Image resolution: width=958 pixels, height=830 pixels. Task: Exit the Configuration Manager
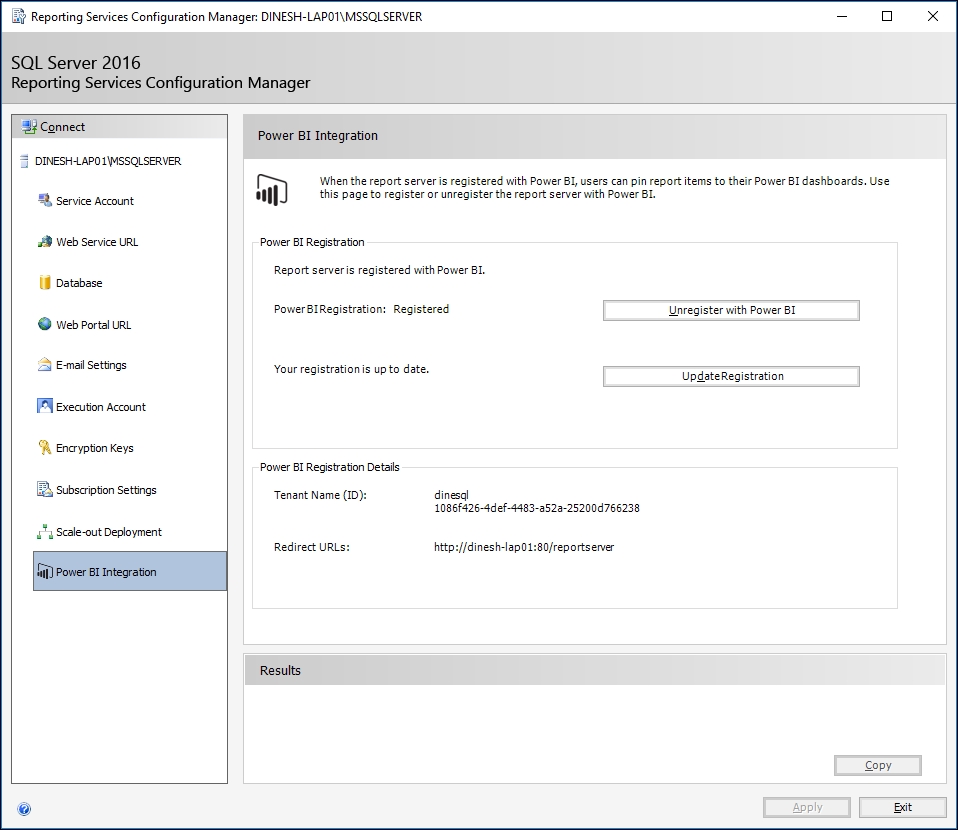pos(902,807)
